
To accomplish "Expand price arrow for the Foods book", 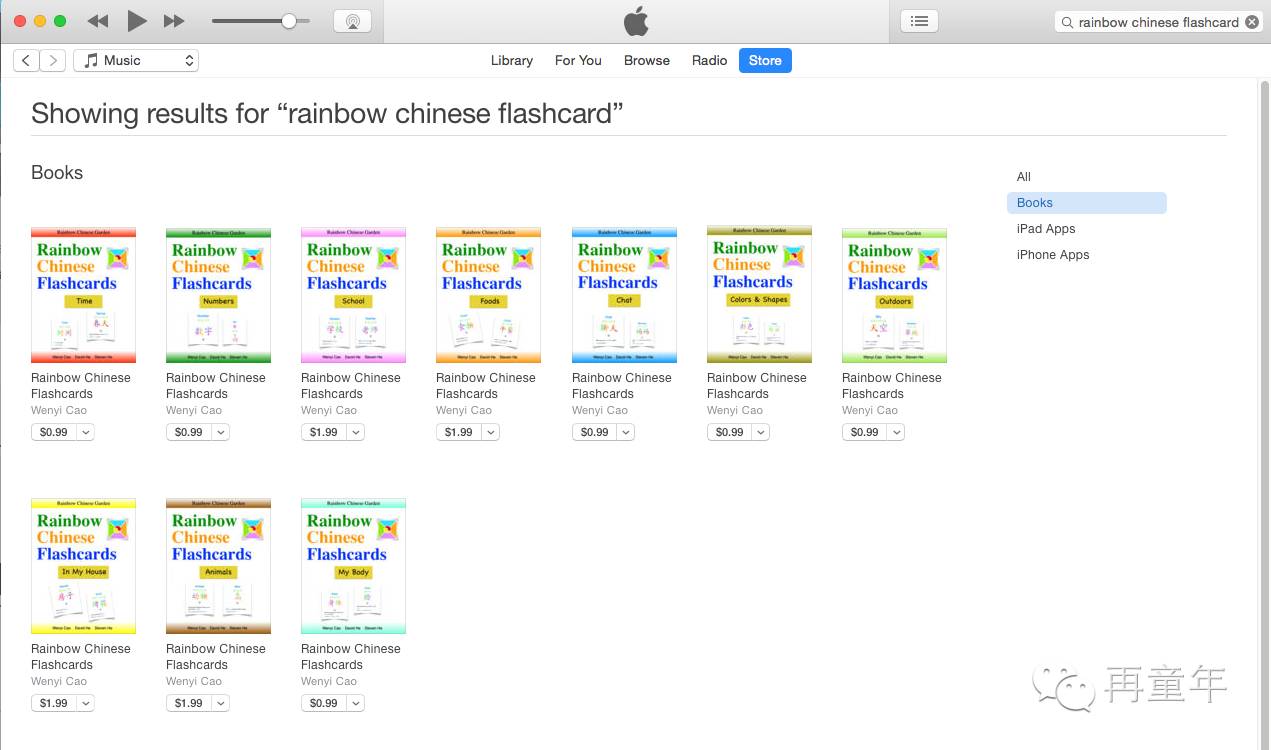I will point(491,432).
